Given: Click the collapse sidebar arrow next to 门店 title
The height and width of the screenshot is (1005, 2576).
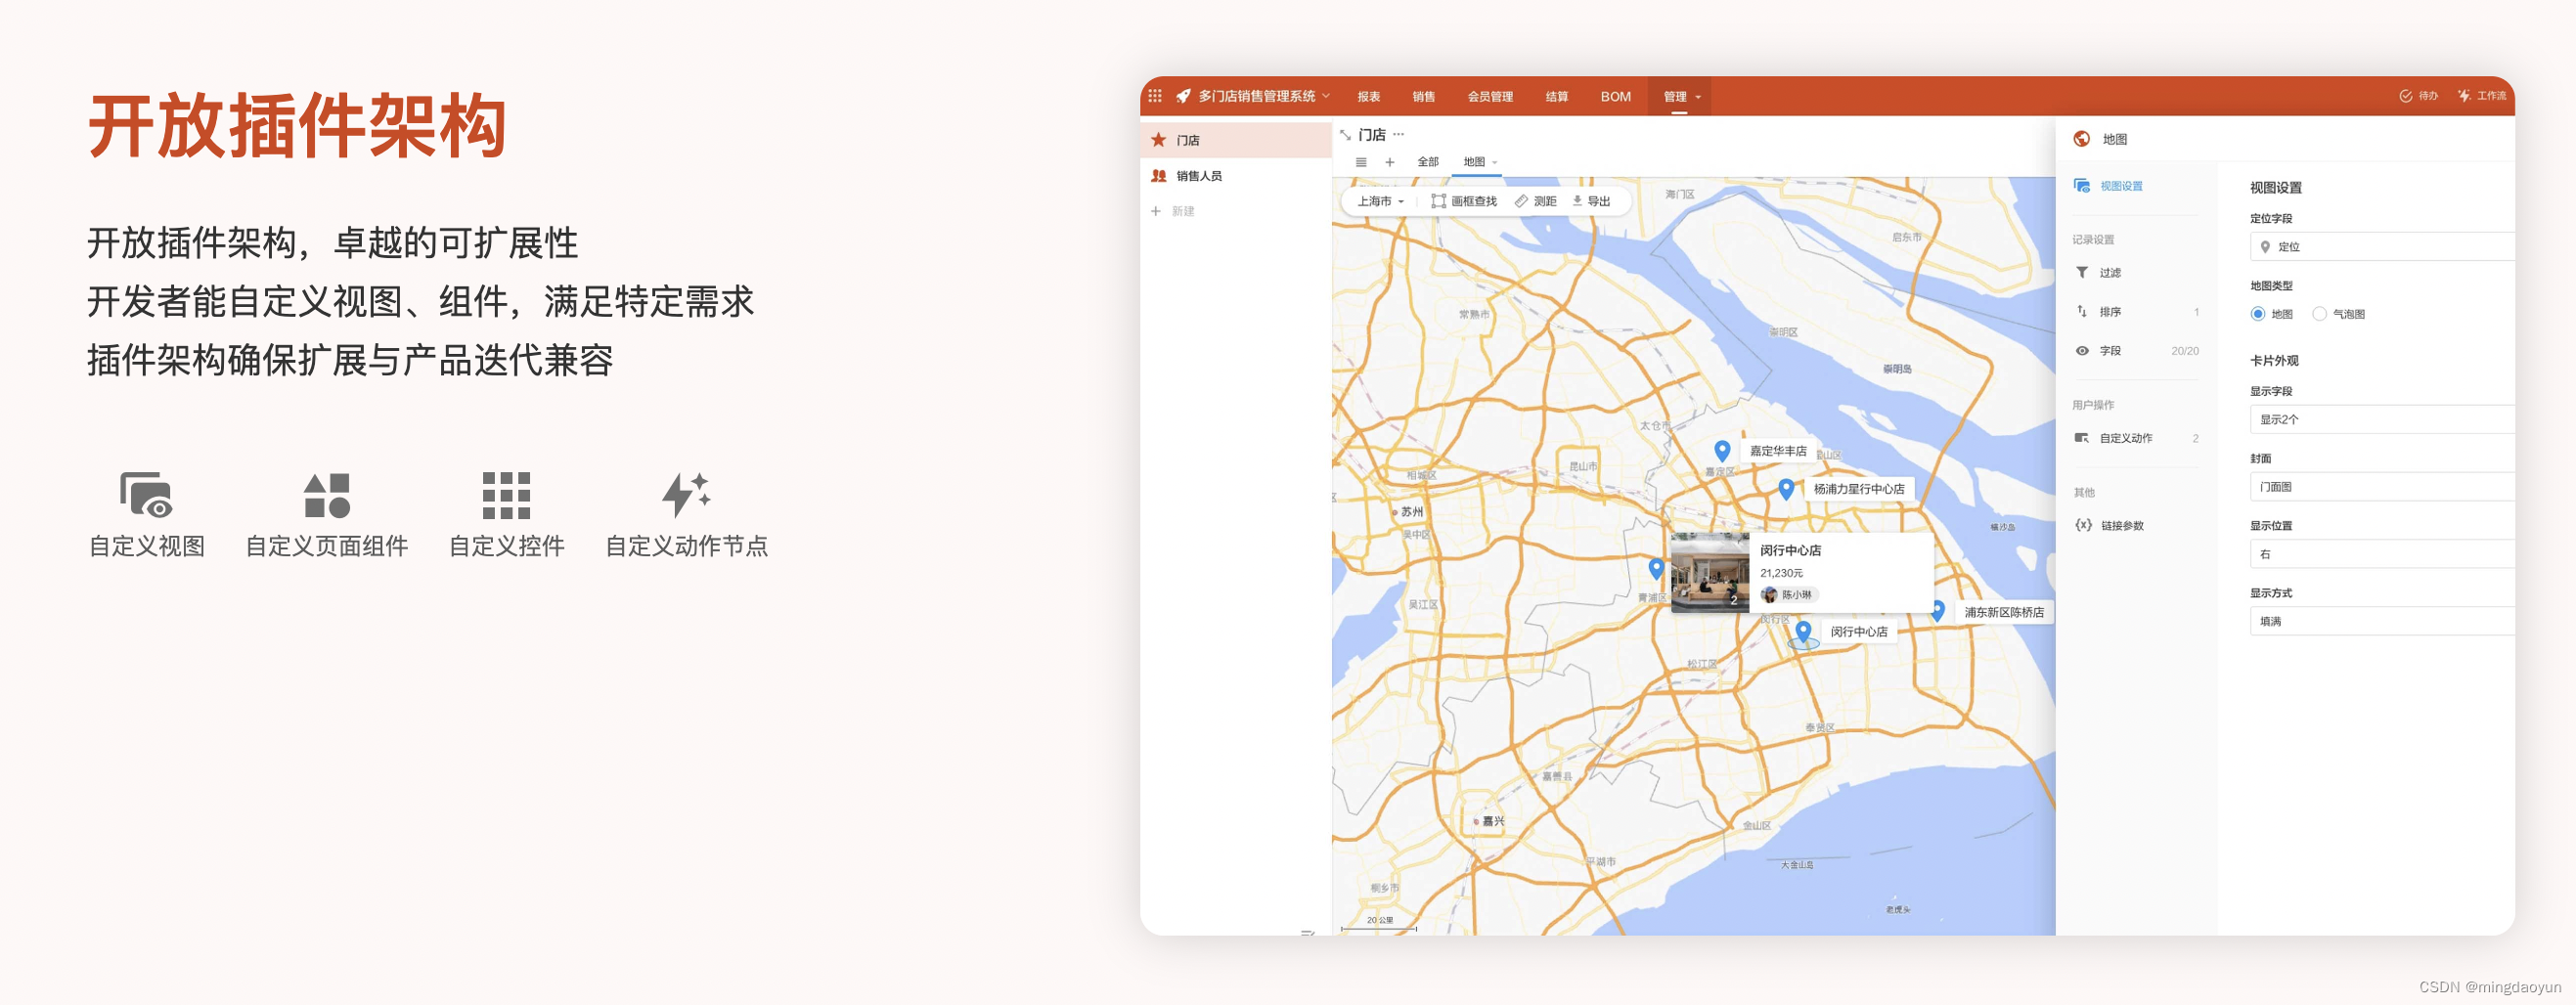Looking at the screenshot, I should [1345, 135].
